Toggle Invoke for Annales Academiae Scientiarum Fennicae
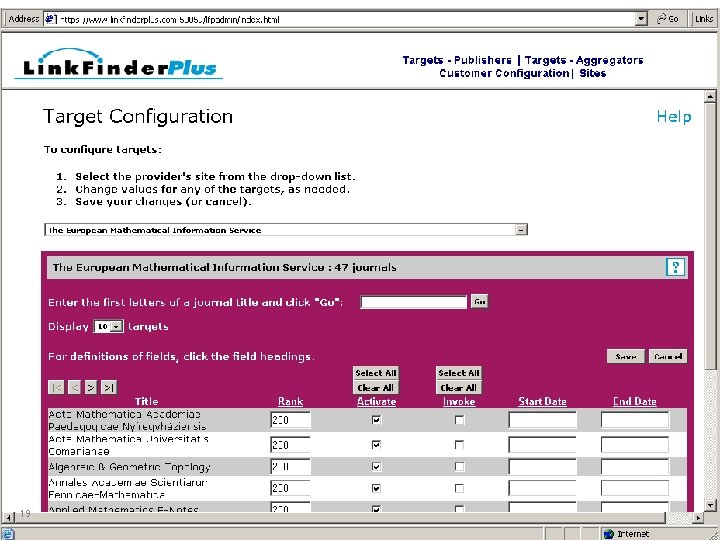 [x=459, y=488]
